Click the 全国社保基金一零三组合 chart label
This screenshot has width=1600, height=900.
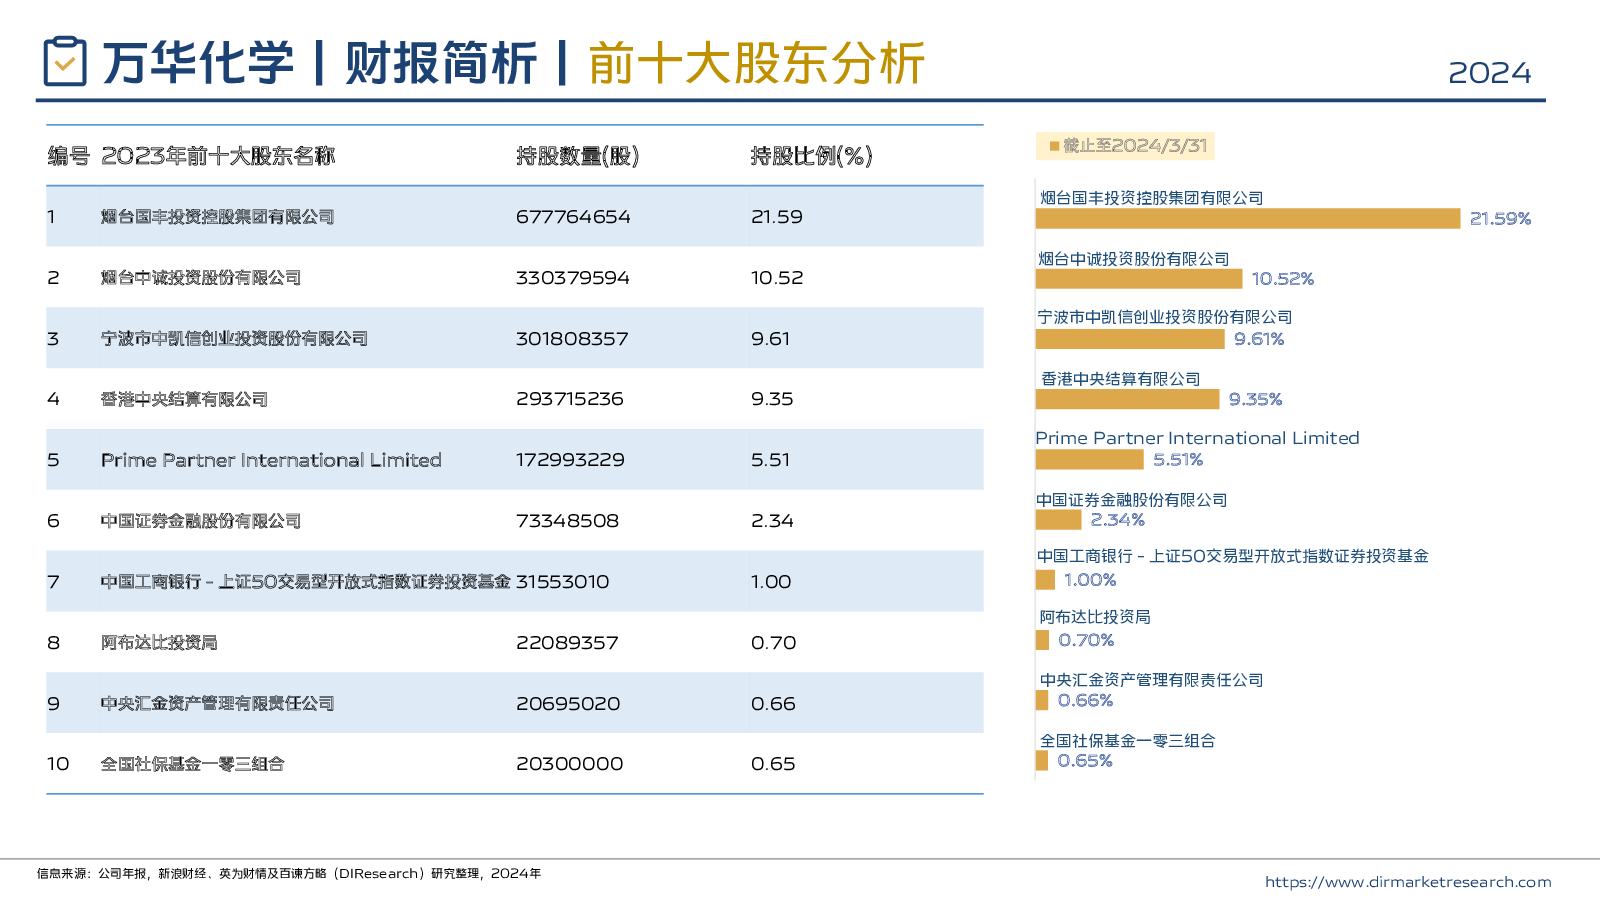coord(1127,741)
